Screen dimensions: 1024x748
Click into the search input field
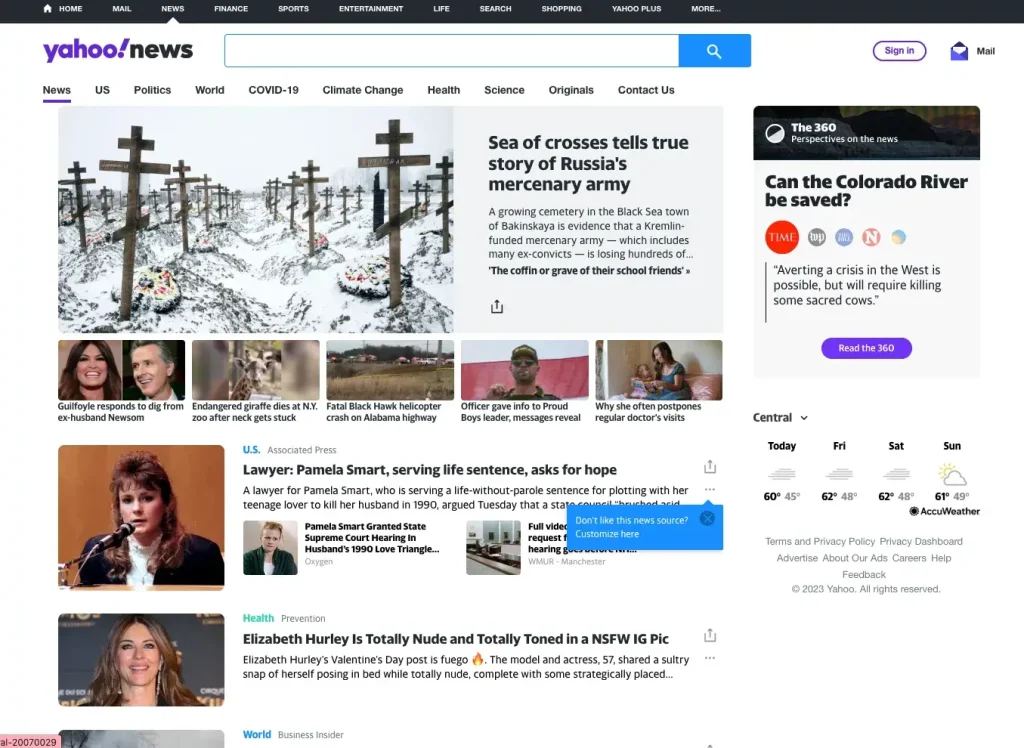click(451, 50)
